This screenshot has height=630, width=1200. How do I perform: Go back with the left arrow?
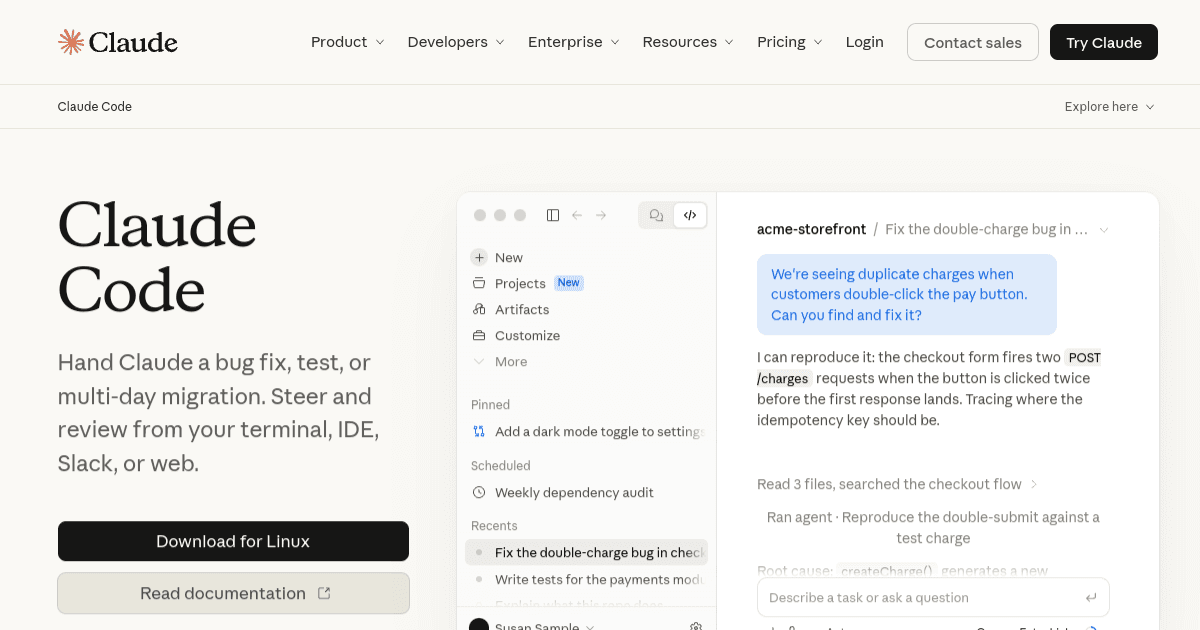tap(577, 215)
